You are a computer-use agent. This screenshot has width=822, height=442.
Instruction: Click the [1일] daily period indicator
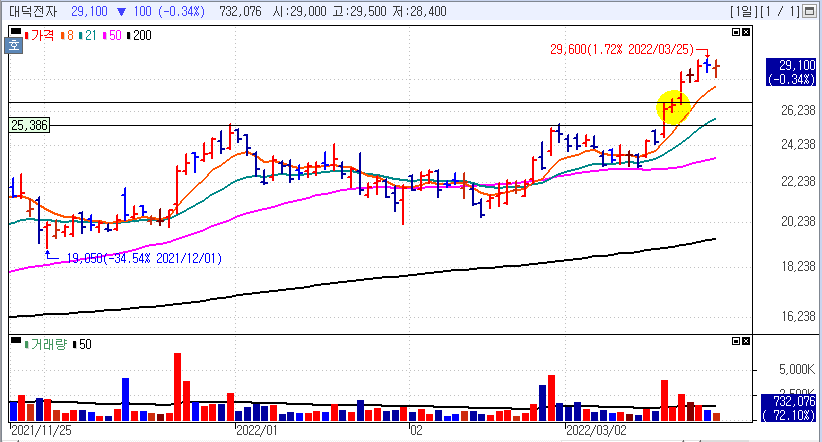[x=744, y=11]
